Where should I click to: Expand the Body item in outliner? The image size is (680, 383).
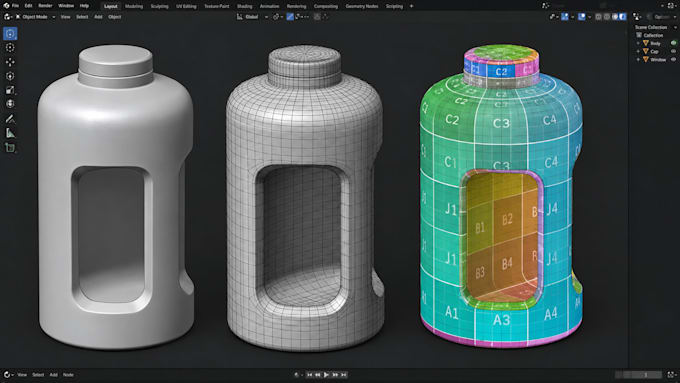coord(638,43)
